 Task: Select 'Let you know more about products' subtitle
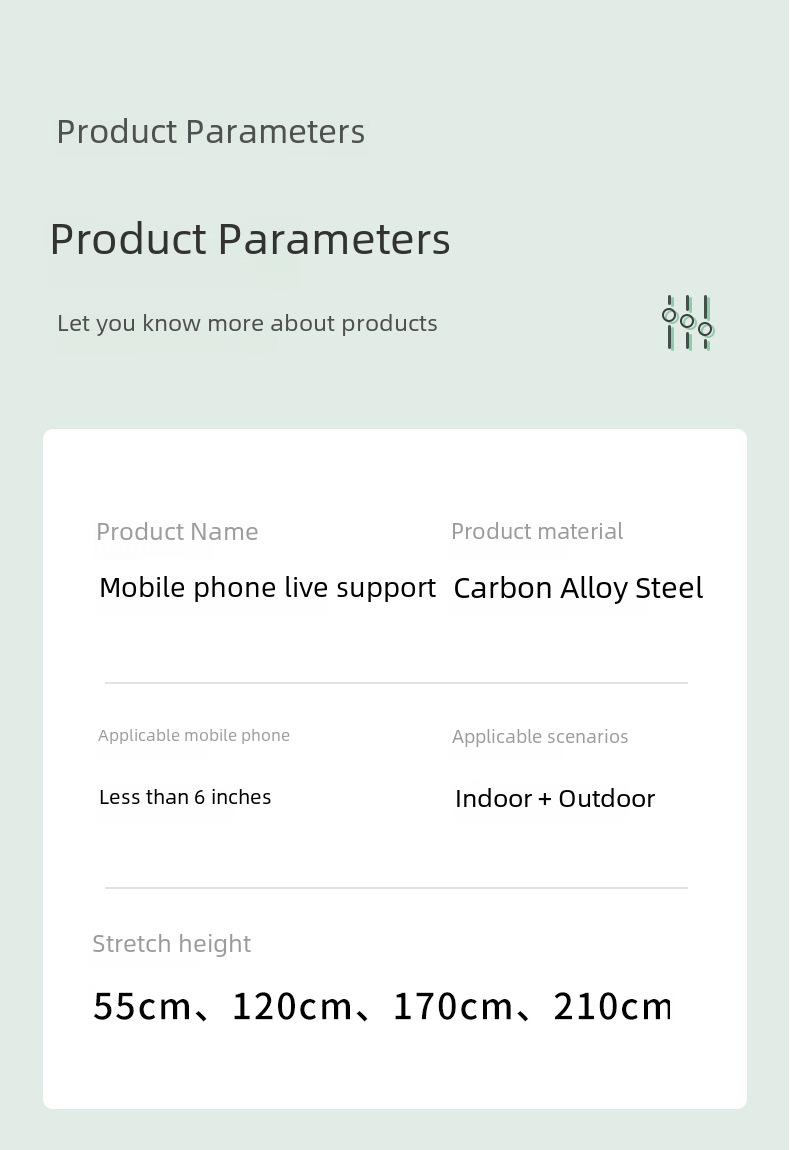[247, 323]
